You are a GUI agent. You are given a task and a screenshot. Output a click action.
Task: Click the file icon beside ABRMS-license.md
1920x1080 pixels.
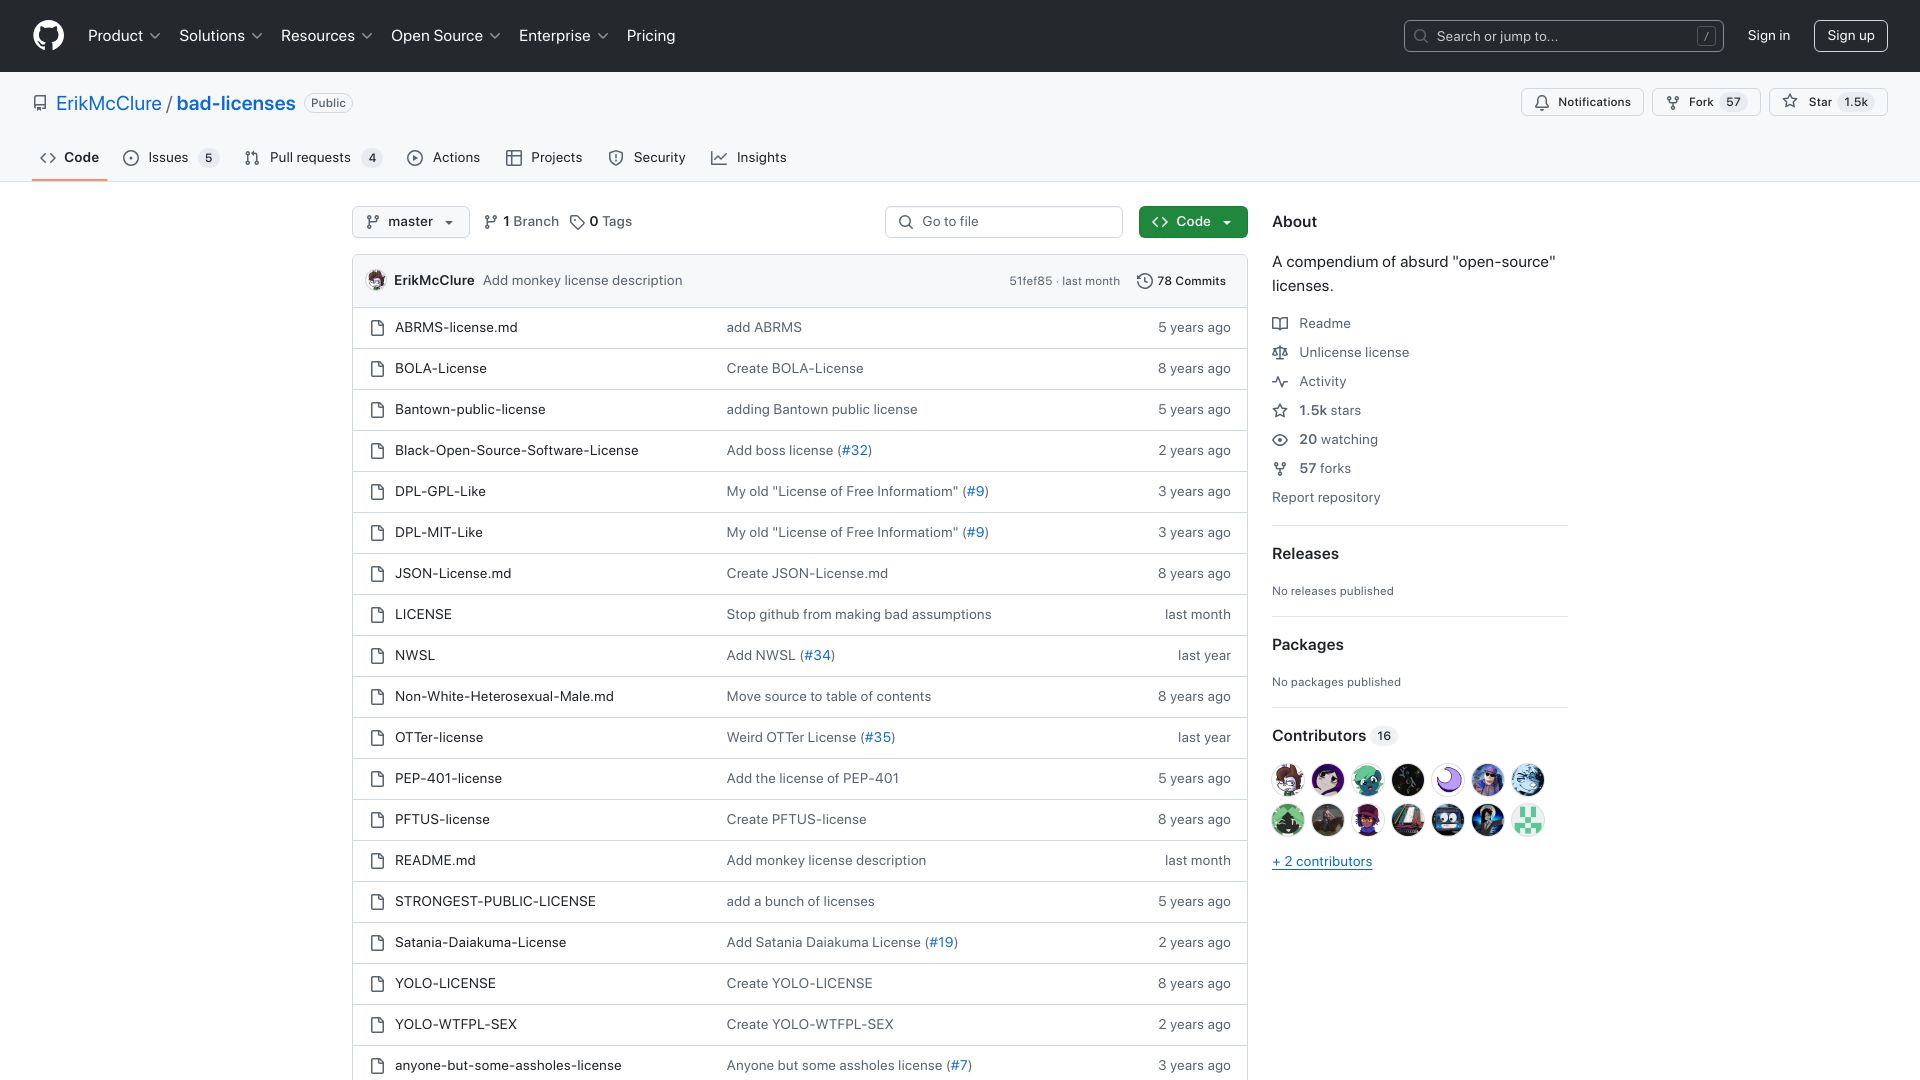click(377, 328)
